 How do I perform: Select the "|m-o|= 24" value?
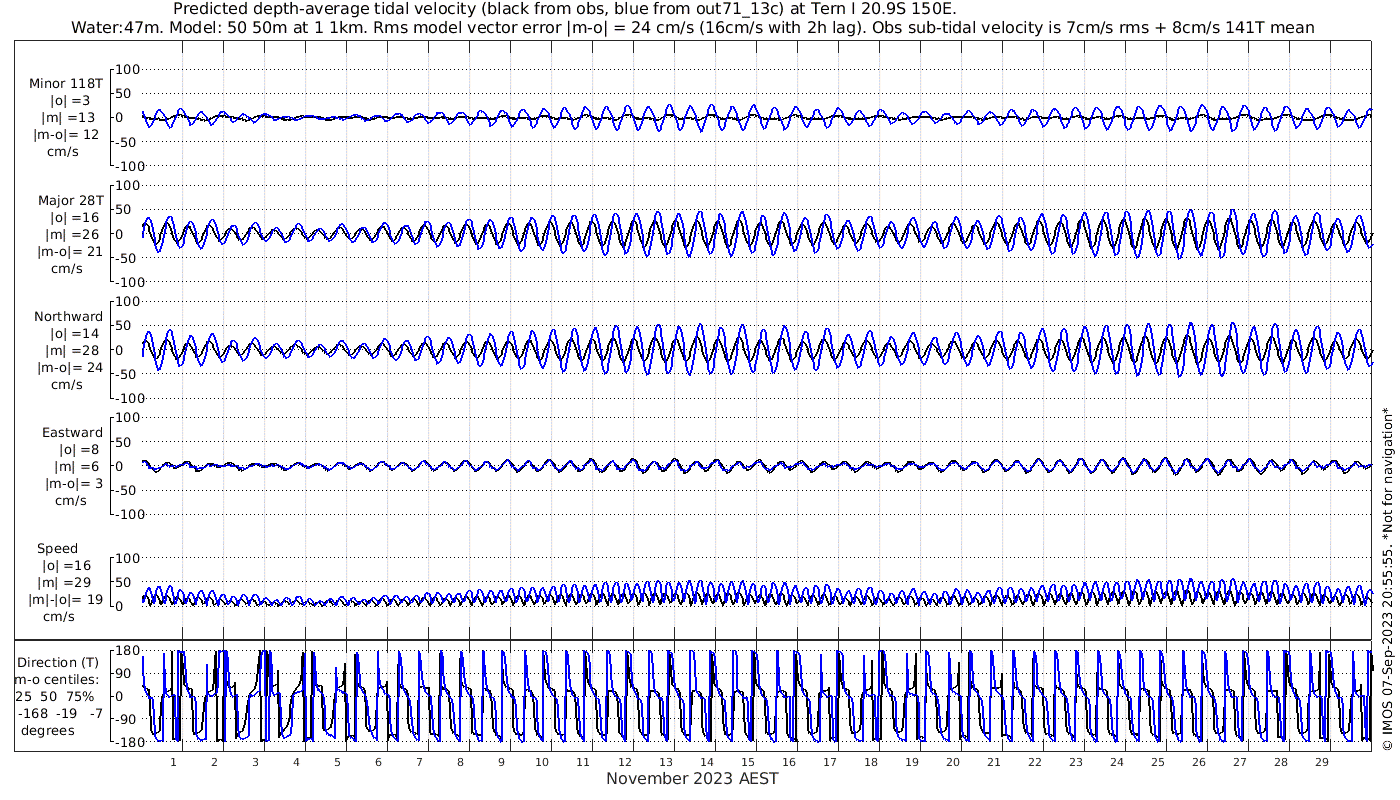(70, 368)
